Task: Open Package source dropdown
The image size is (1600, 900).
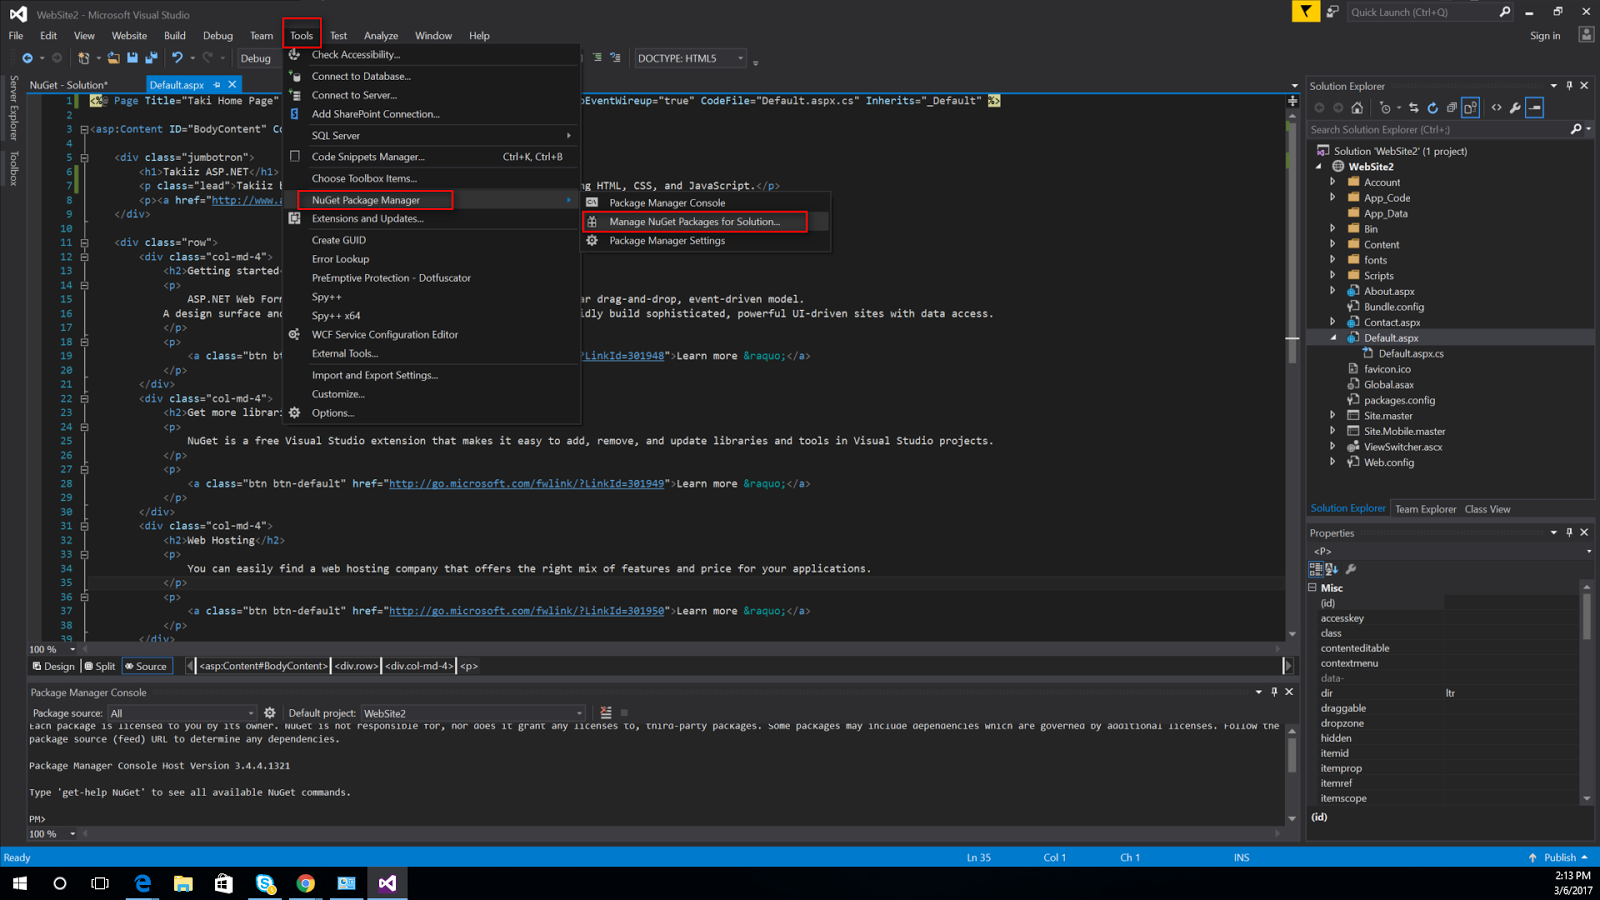Action: click(182, 713)
